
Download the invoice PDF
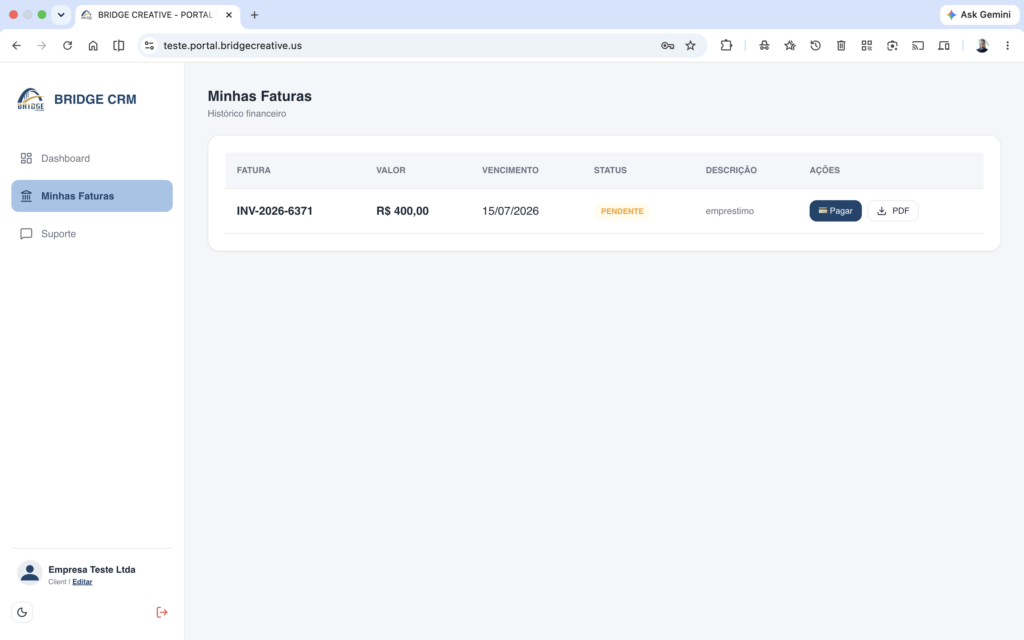[893, 211]
